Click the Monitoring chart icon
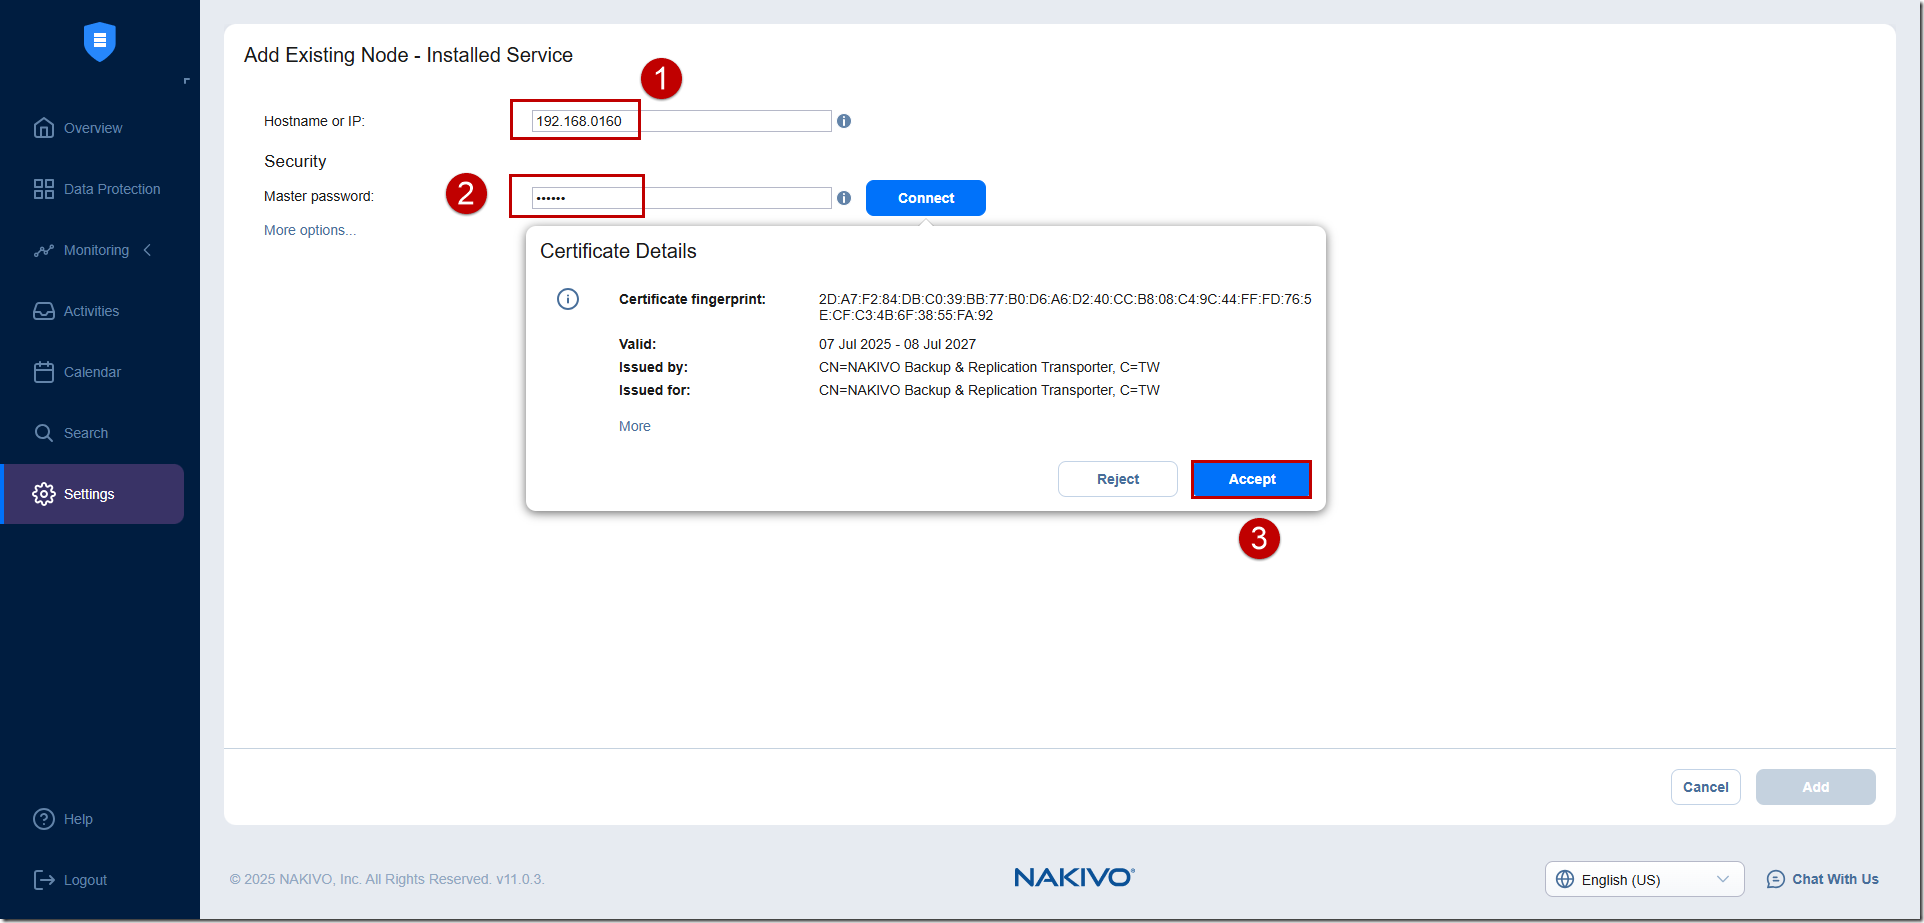 click(x=44, y=250)
